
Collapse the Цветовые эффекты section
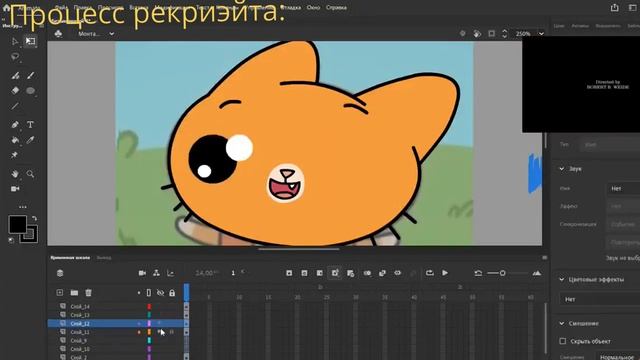pyautogui.click(x=562, y=280)
